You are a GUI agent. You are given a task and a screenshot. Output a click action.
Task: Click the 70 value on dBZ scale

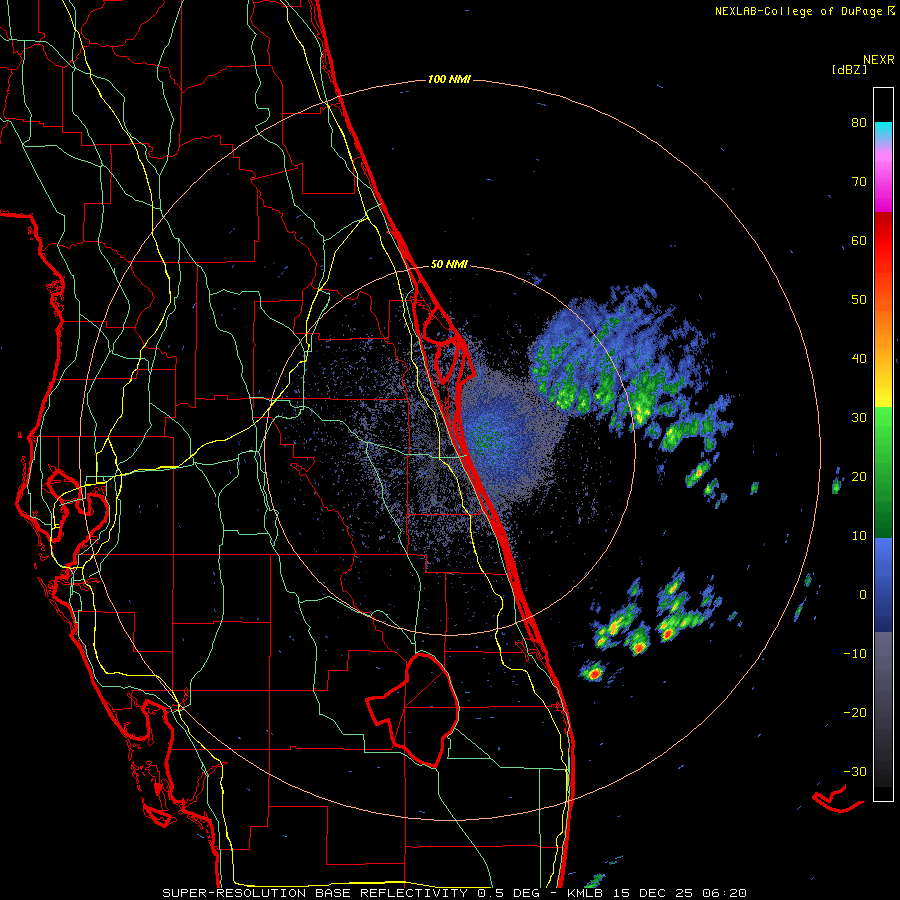pos(859,182)
